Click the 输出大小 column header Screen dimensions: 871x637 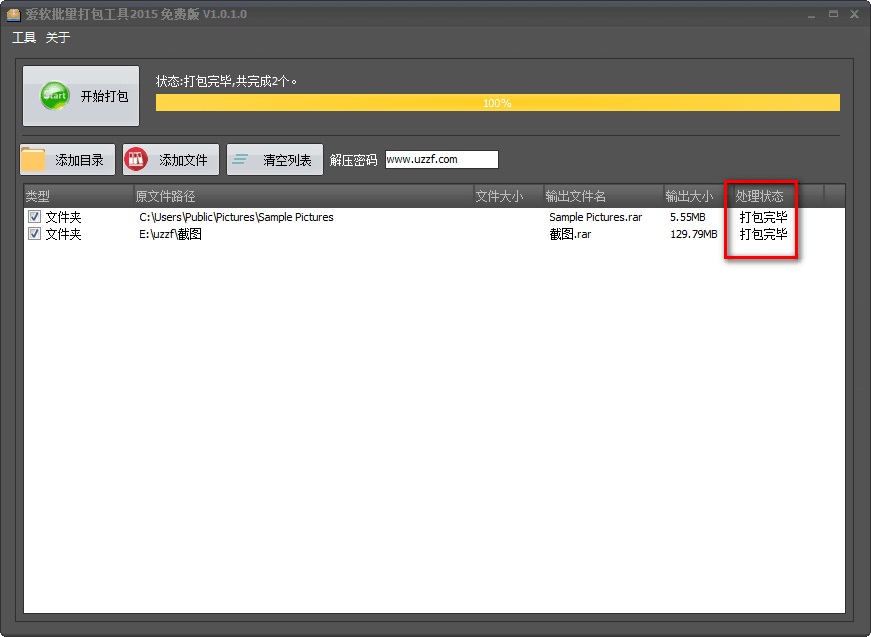coord(698,196)
